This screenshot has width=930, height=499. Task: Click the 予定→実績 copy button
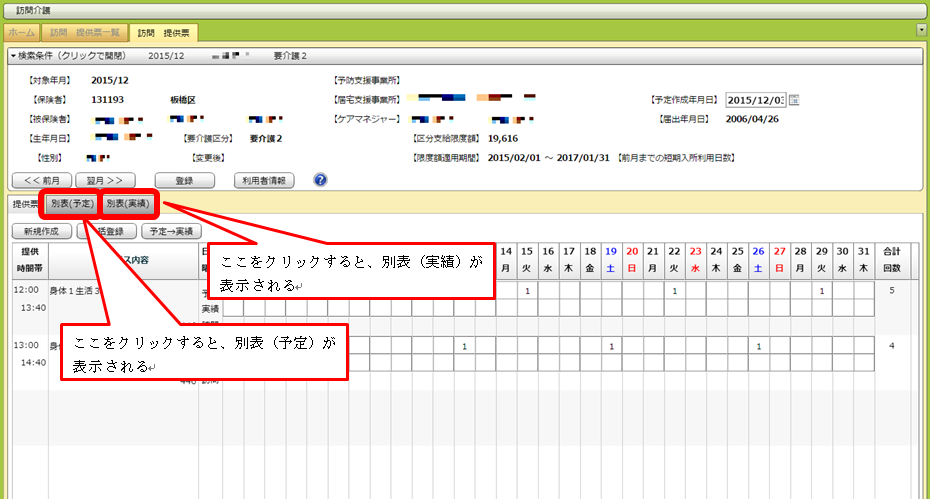point(170,231)
